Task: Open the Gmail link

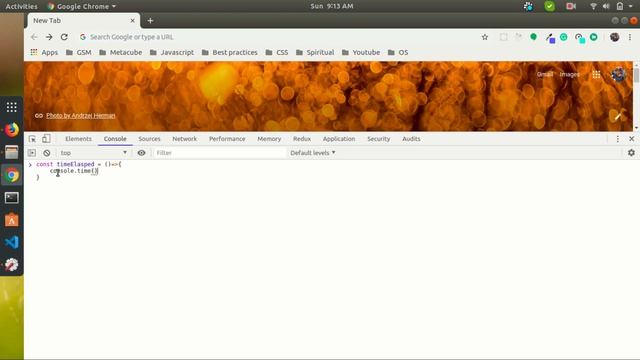Action: 545,74
